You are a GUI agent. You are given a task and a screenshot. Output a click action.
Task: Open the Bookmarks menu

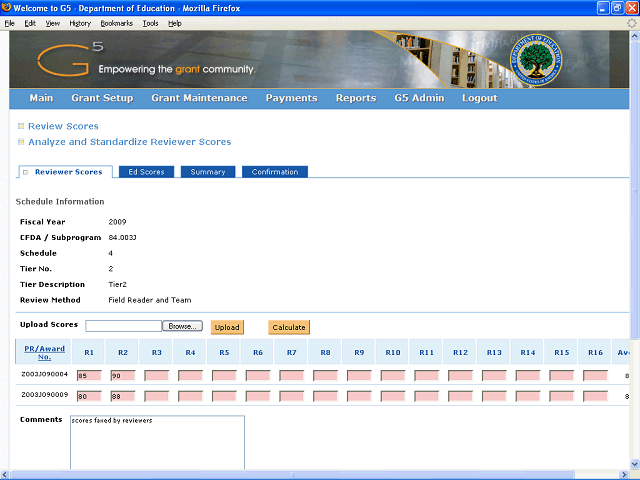click(x=116, y=23)
